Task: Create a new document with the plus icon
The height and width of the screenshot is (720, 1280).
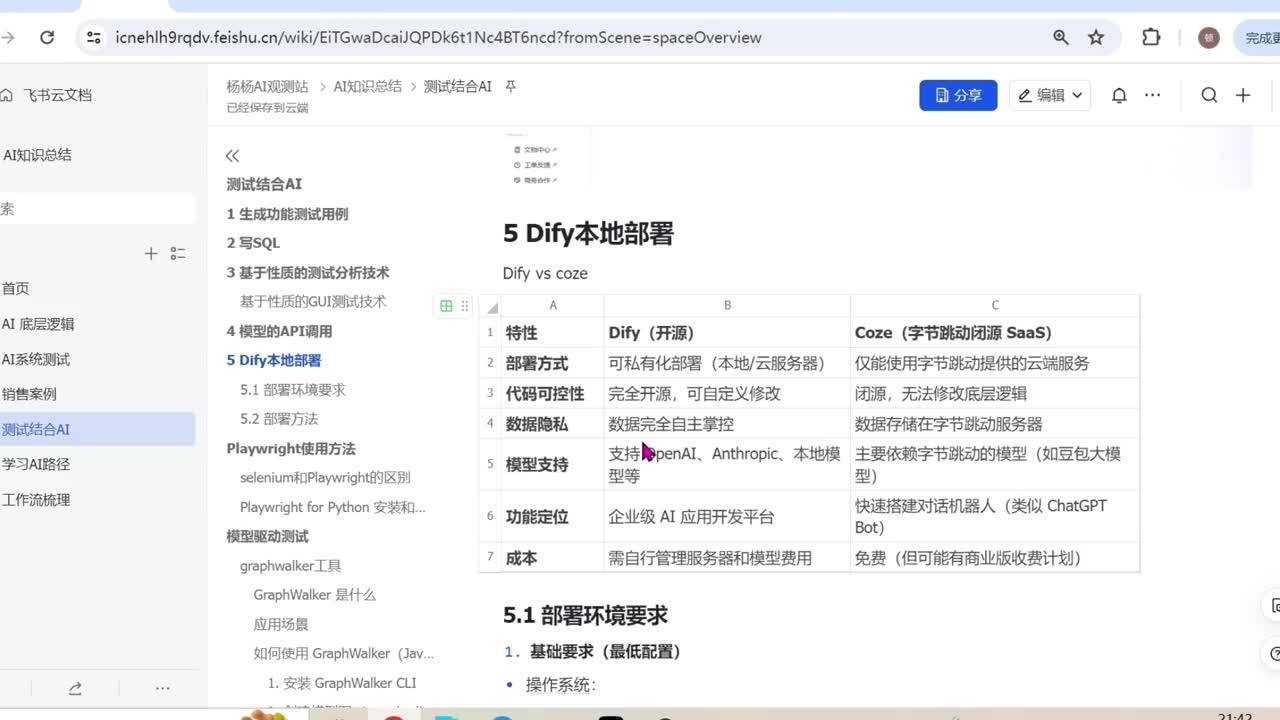Action: tap(1243, 95)
